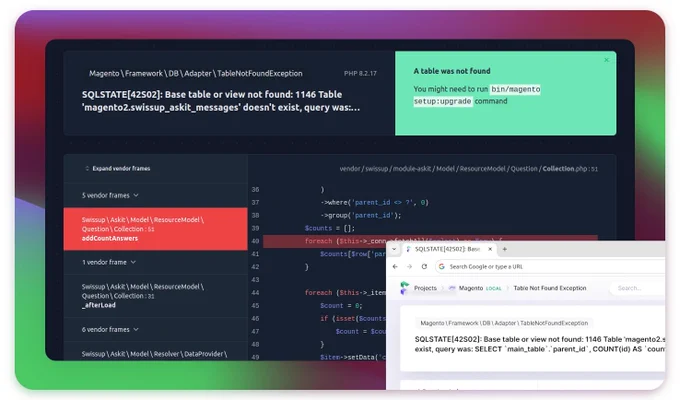680x400 pixels.
Task: Click the browser address bar
Action: (550, 266)
